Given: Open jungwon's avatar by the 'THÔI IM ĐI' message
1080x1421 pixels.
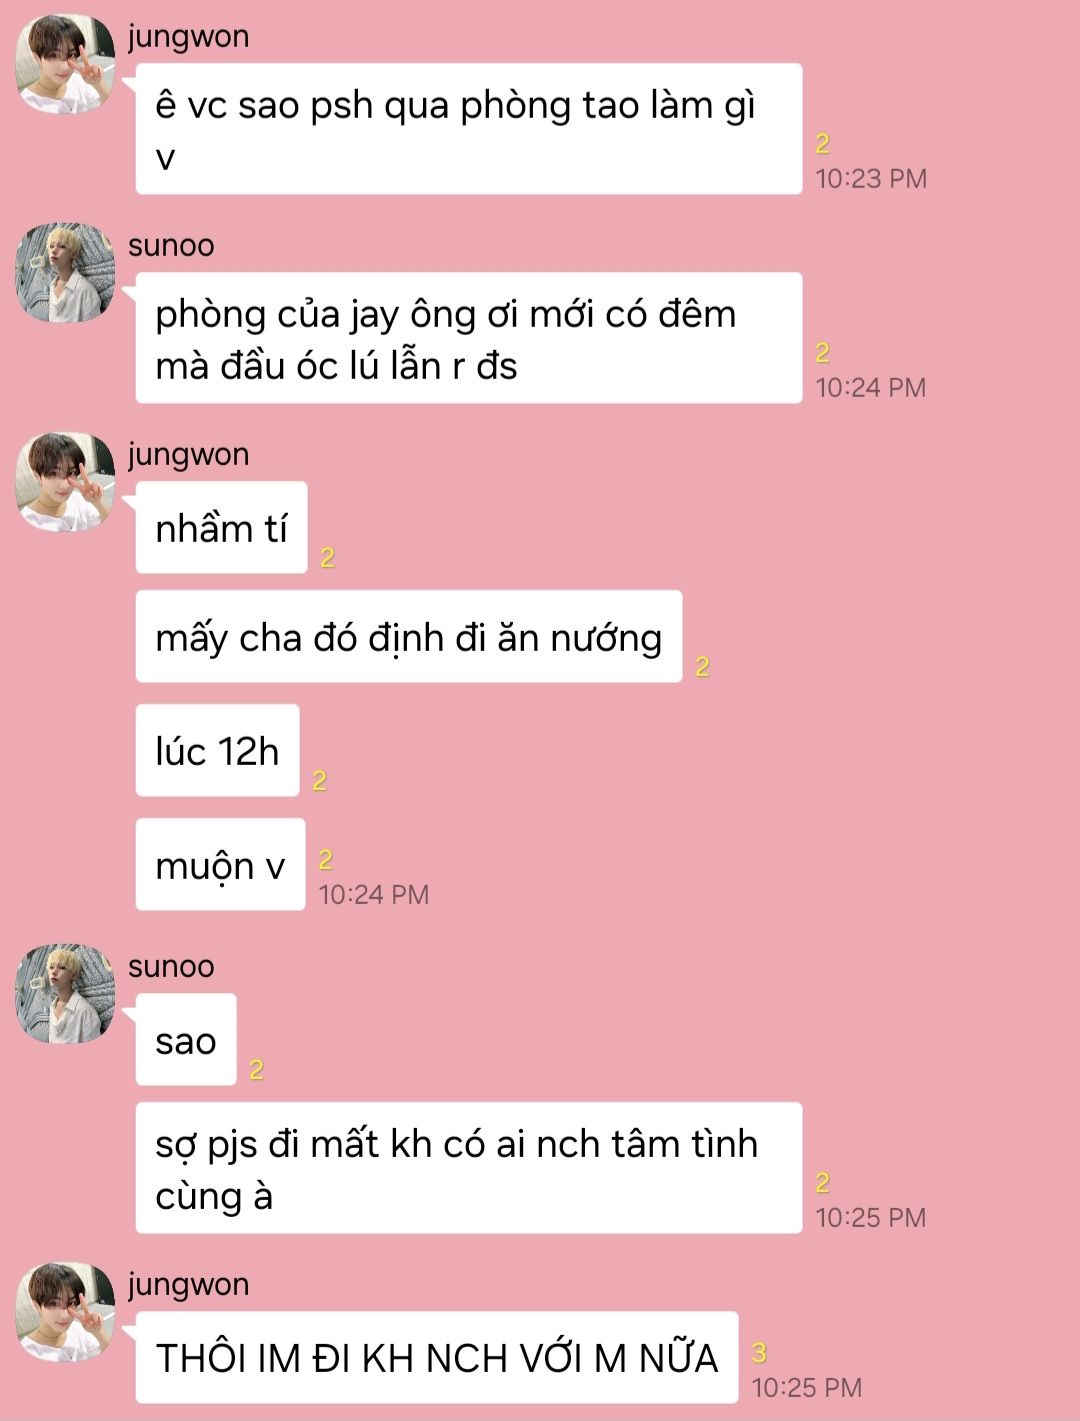Looking at the screenshot, I should 66,1312.
